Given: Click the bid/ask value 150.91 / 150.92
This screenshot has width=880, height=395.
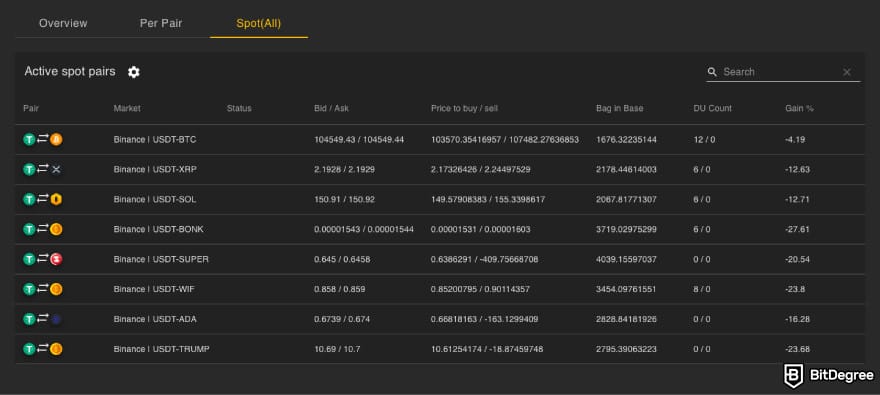Looking at the screenshot, I should point(345,199).
